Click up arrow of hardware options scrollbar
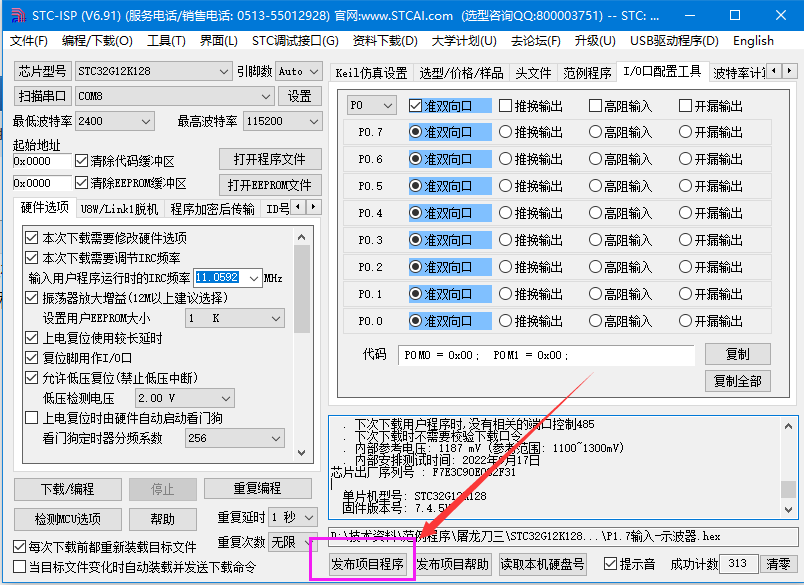Screen dimensions: 804x585 click(302, 237)
